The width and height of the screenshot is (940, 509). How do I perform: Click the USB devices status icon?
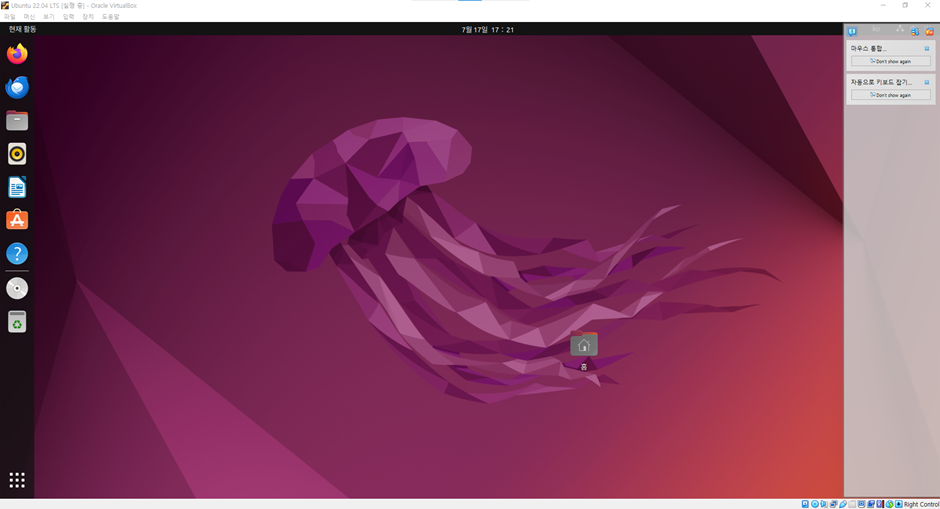843,504
